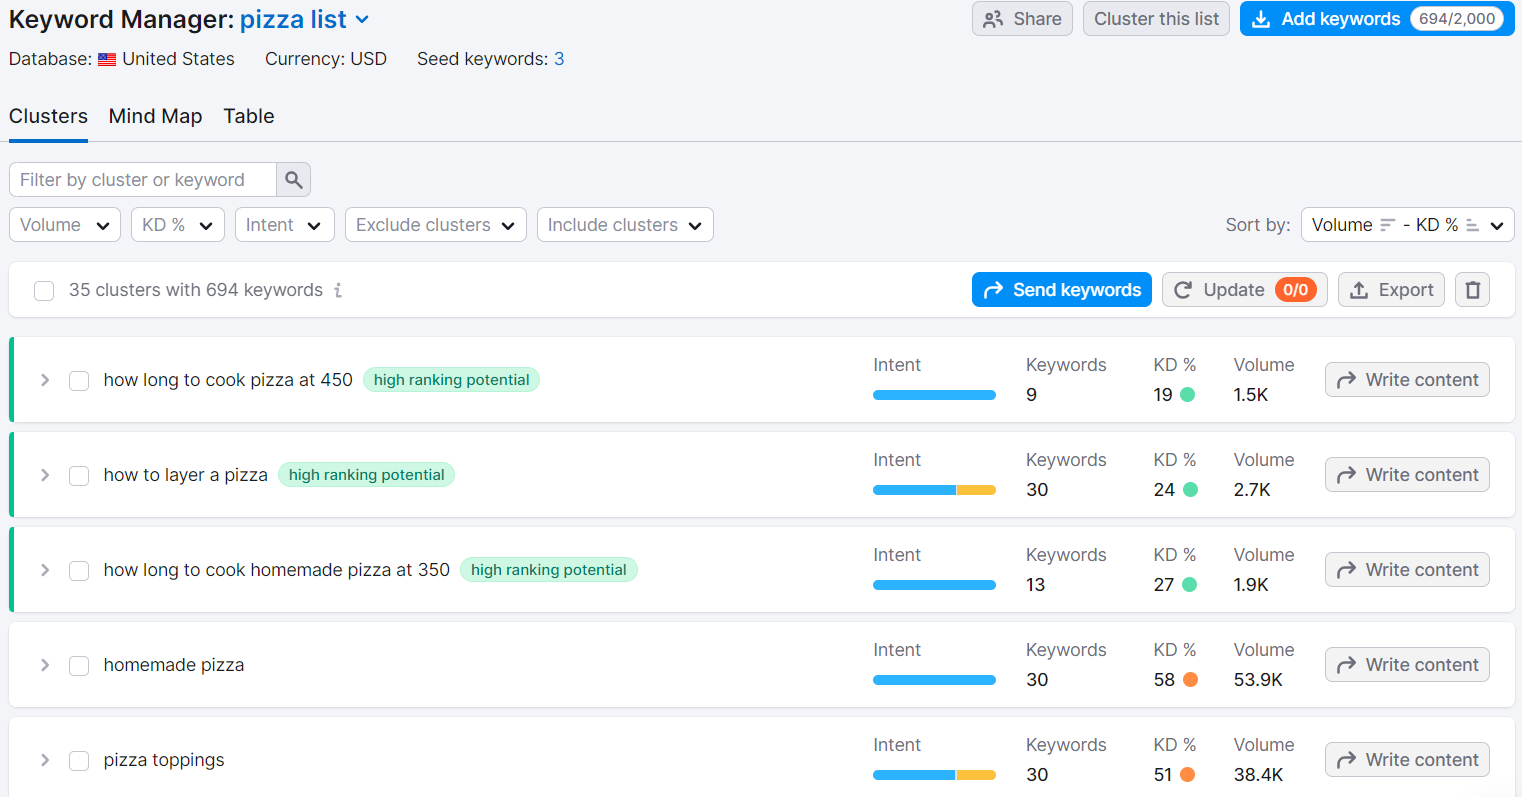1522x797 pixels.
Task: Click the Share button
Action: tap(1022, 19)
